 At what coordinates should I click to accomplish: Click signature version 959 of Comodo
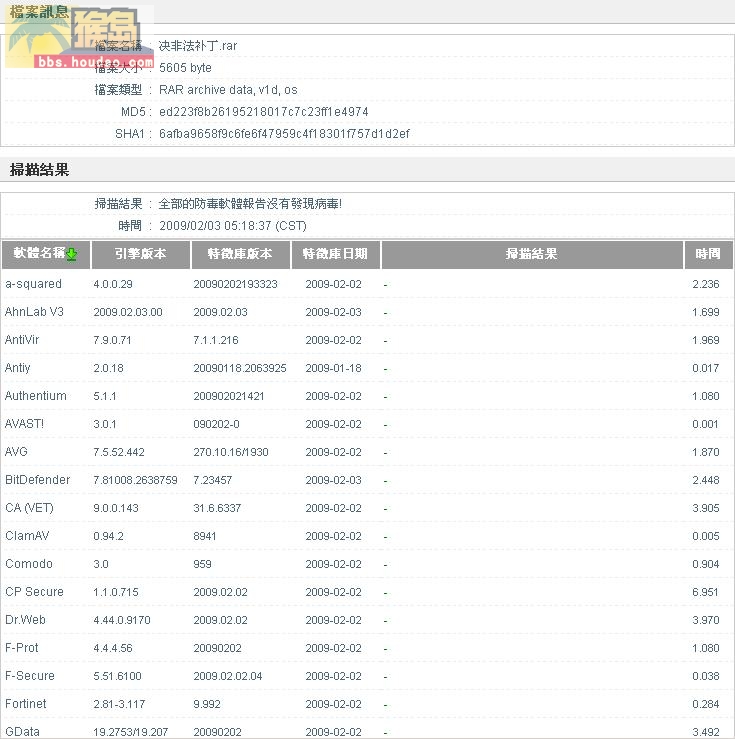click(x=202, y=564)
